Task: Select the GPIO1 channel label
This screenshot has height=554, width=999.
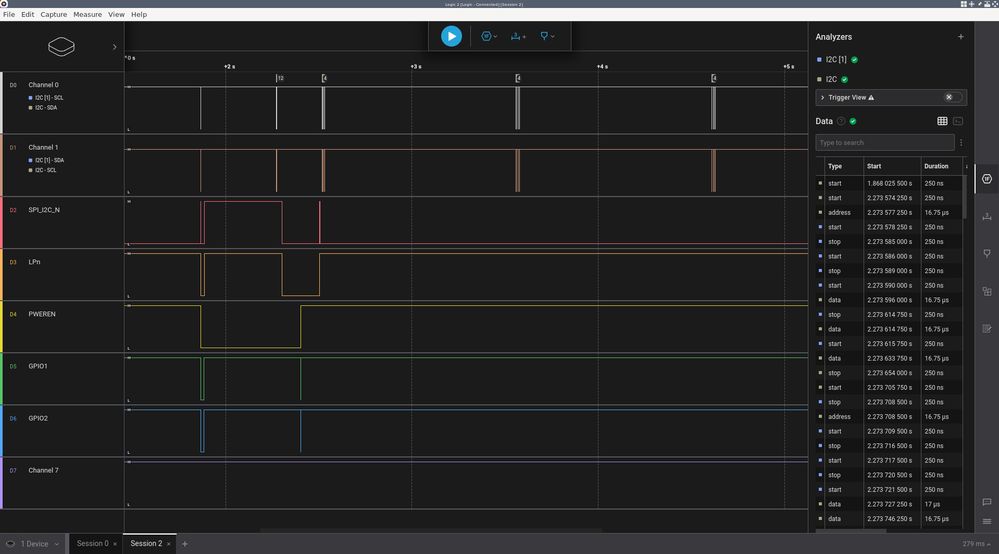Action: [x=38, y=366]
